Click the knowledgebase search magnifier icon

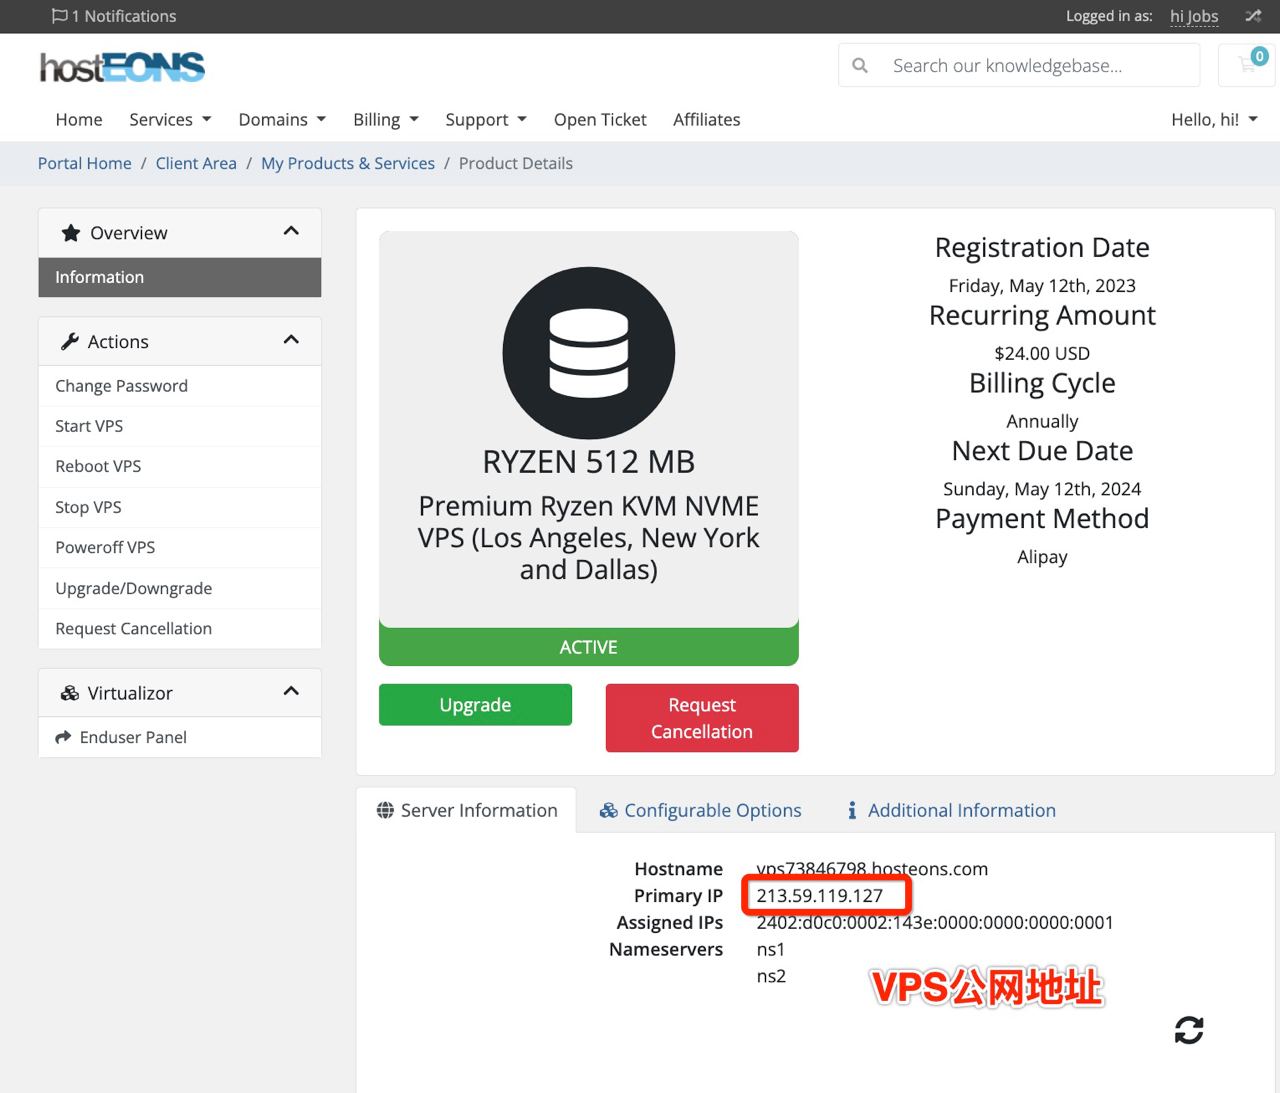point(860,66)
